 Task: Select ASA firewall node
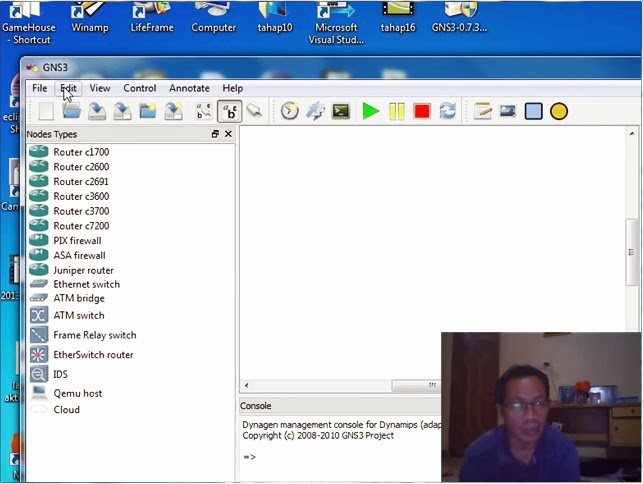point(68,255)
